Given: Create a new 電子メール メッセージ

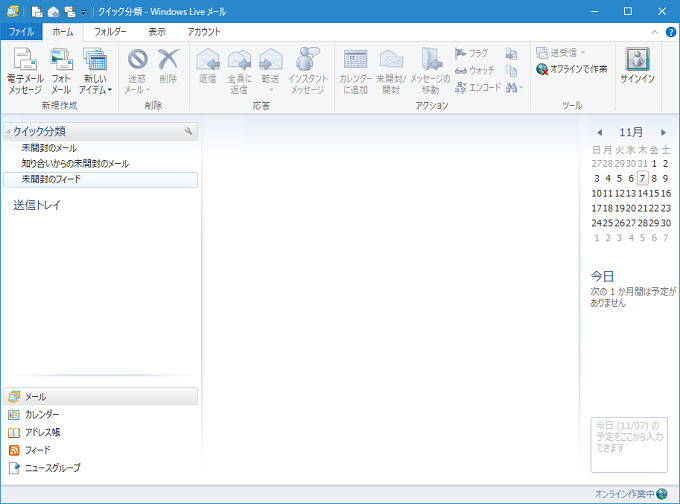Looking at the screenshot, I should coord(25,70).
